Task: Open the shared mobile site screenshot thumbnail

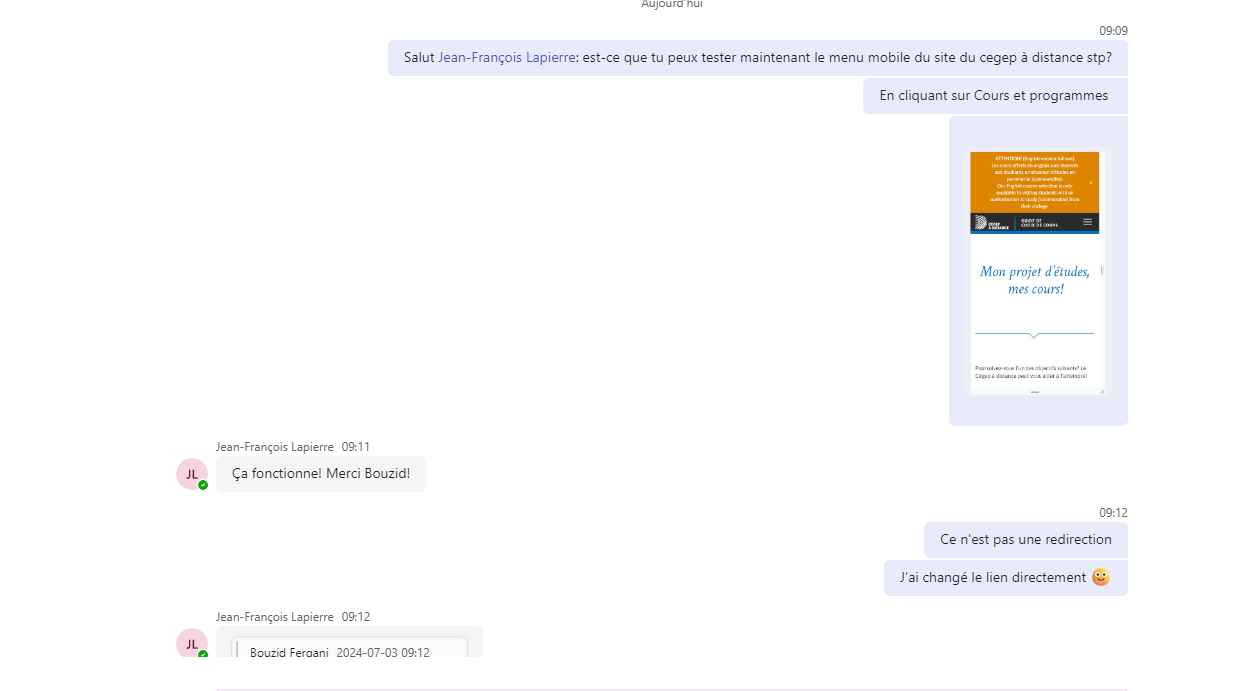Action: click(x=1037, y=272)
